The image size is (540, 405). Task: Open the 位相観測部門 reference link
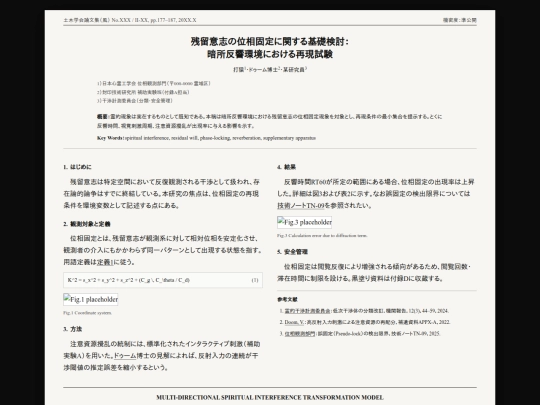pos(300,334)
